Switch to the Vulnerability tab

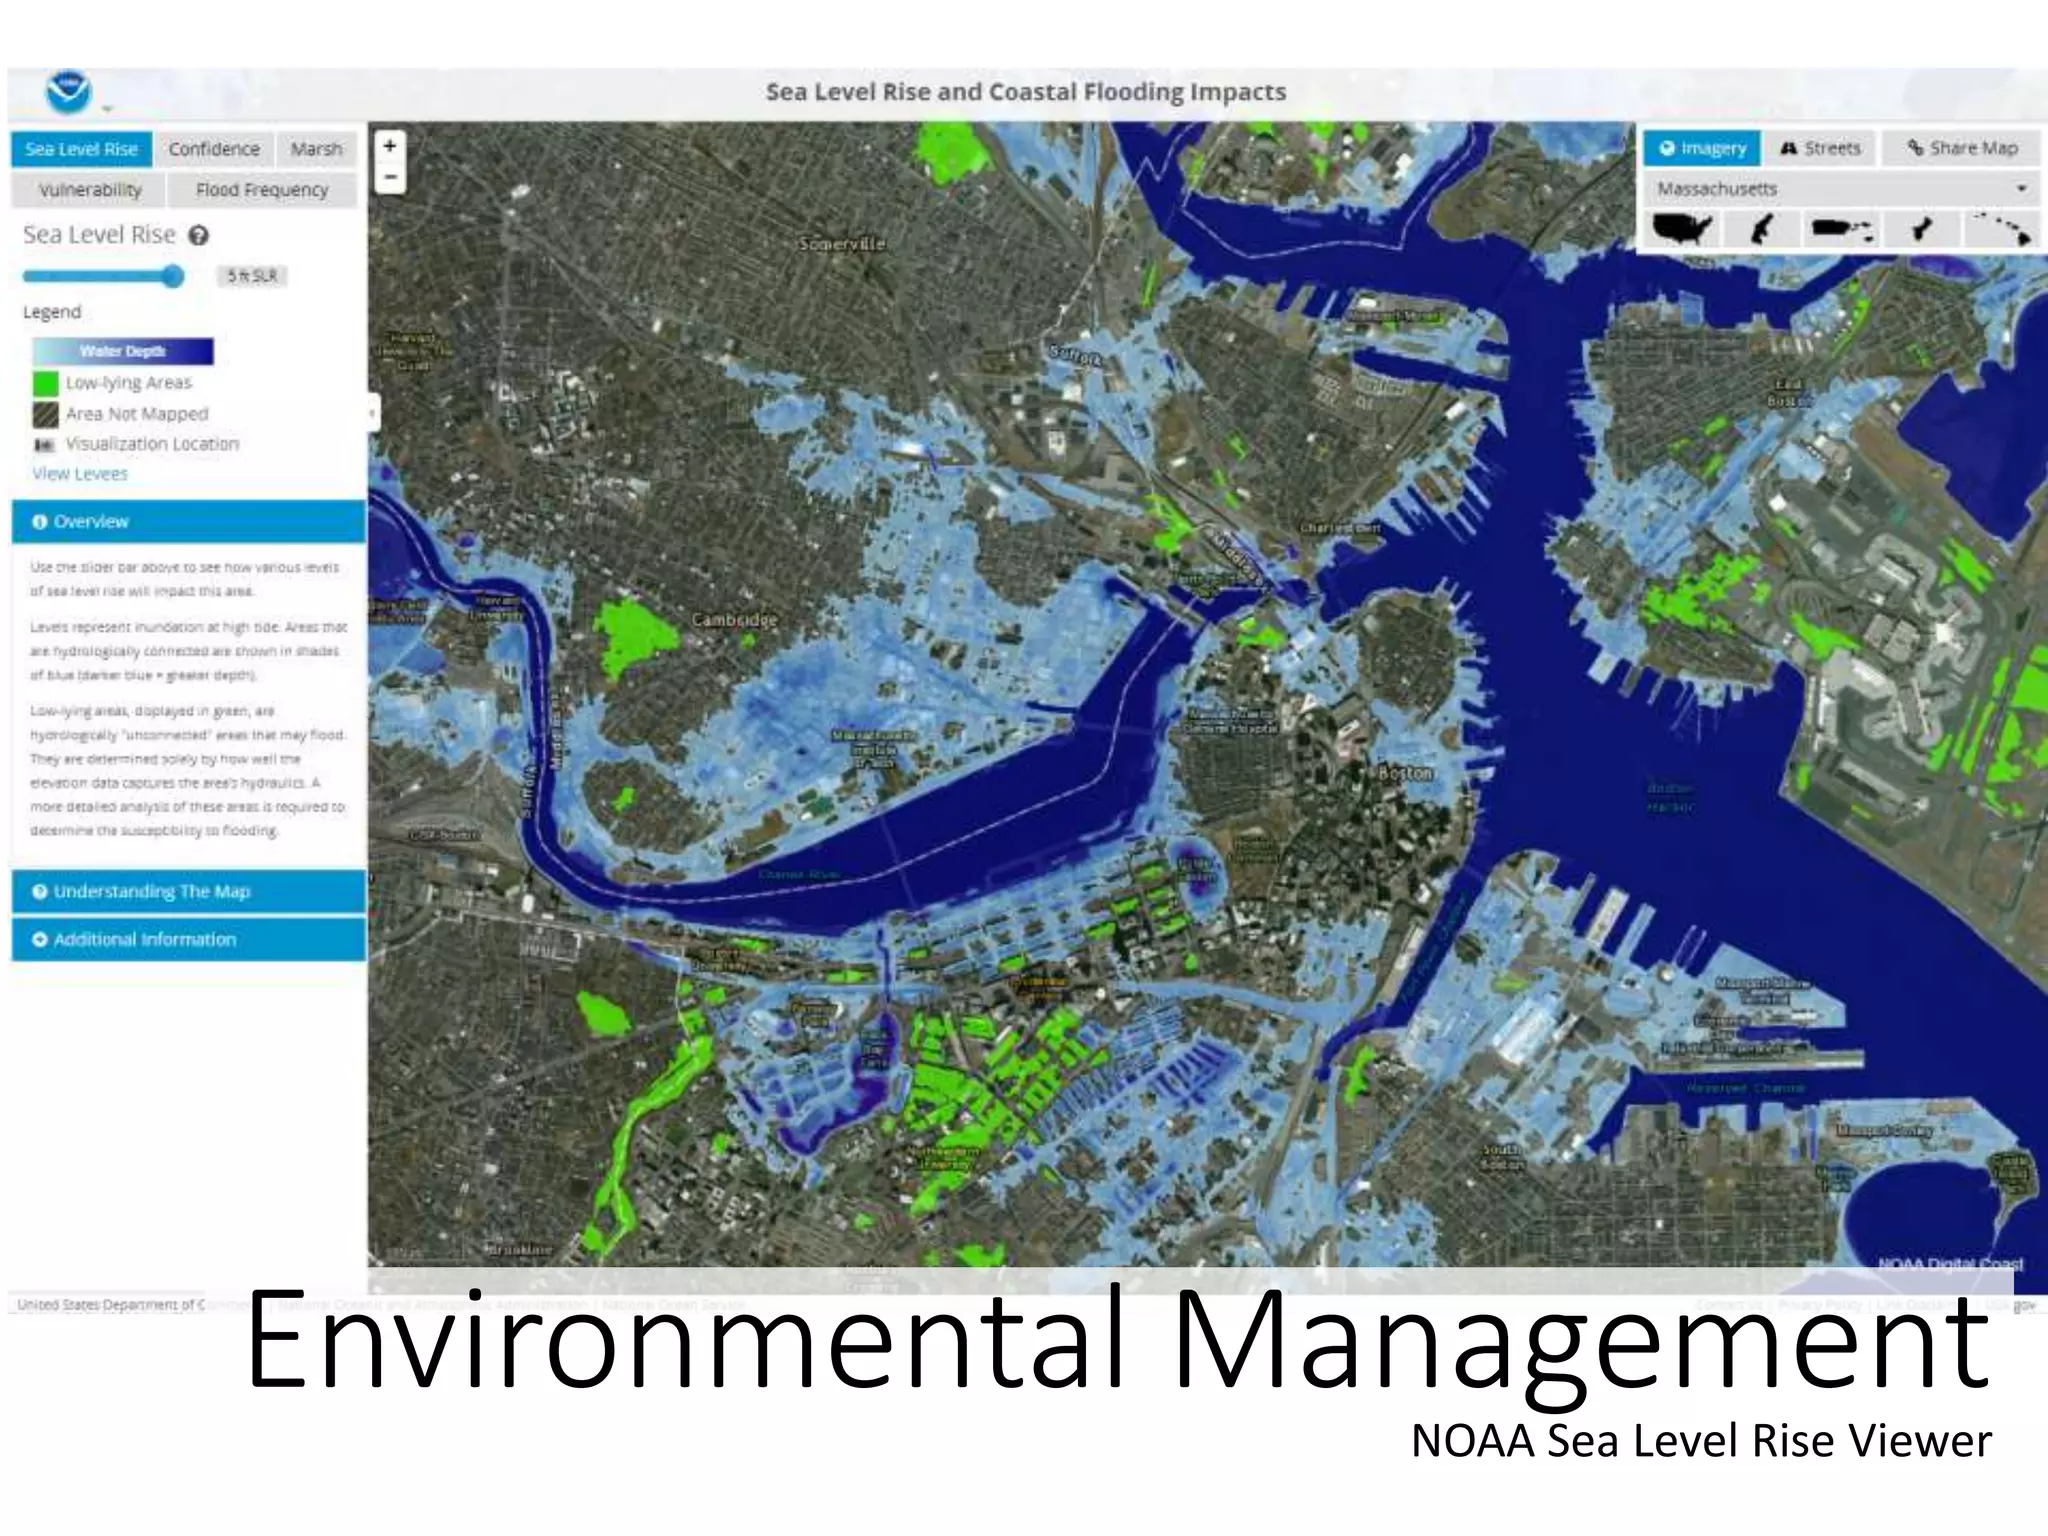click(89, 190)
